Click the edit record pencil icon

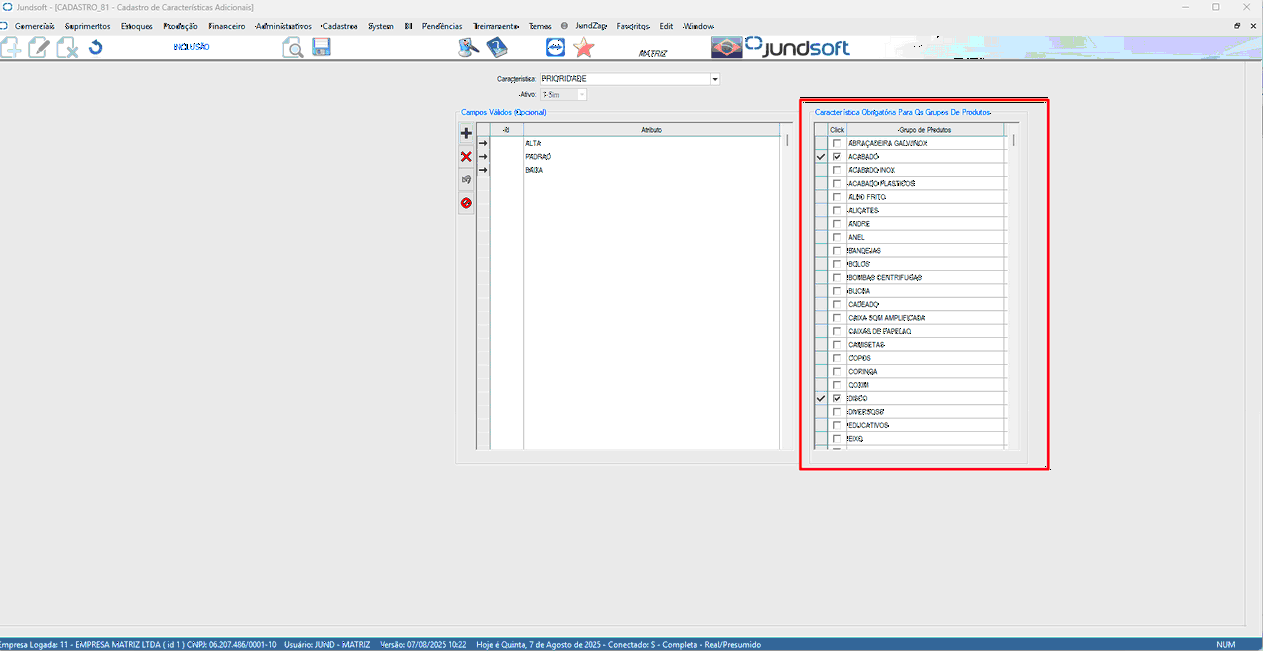[x=39, y=47]
